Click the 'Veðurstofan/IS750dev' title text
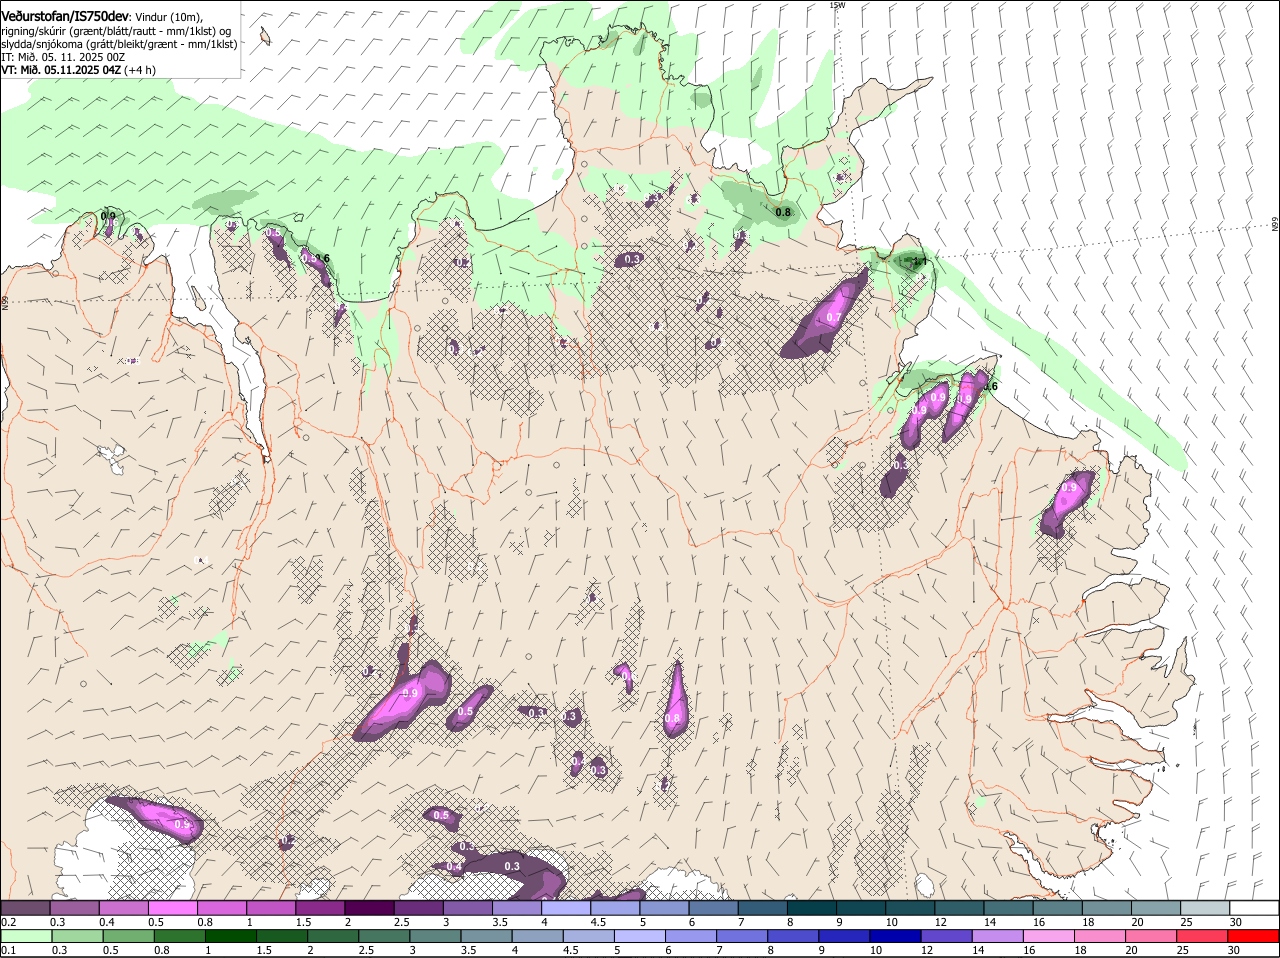 click(65, 17)
